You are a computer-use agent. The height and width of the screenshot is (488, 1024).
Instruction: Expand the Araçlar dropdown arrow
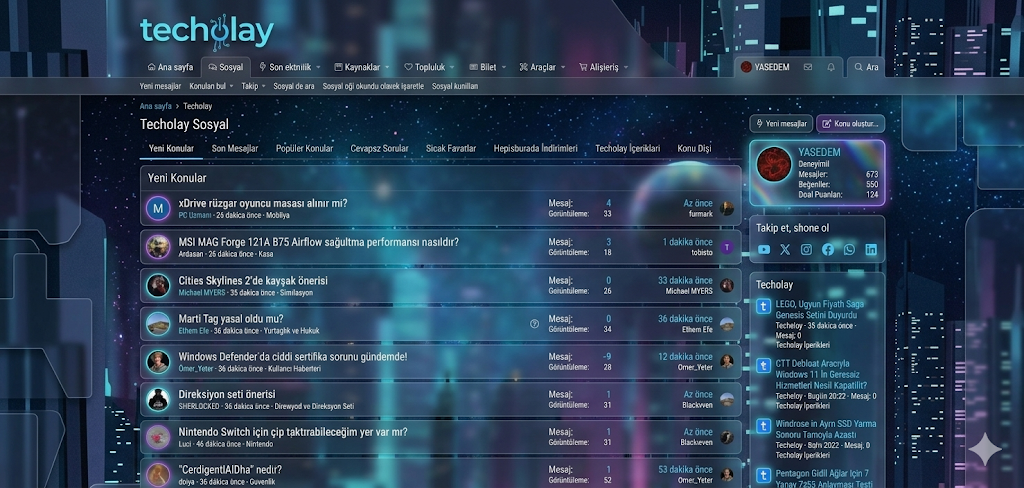(x=563, y=67)
